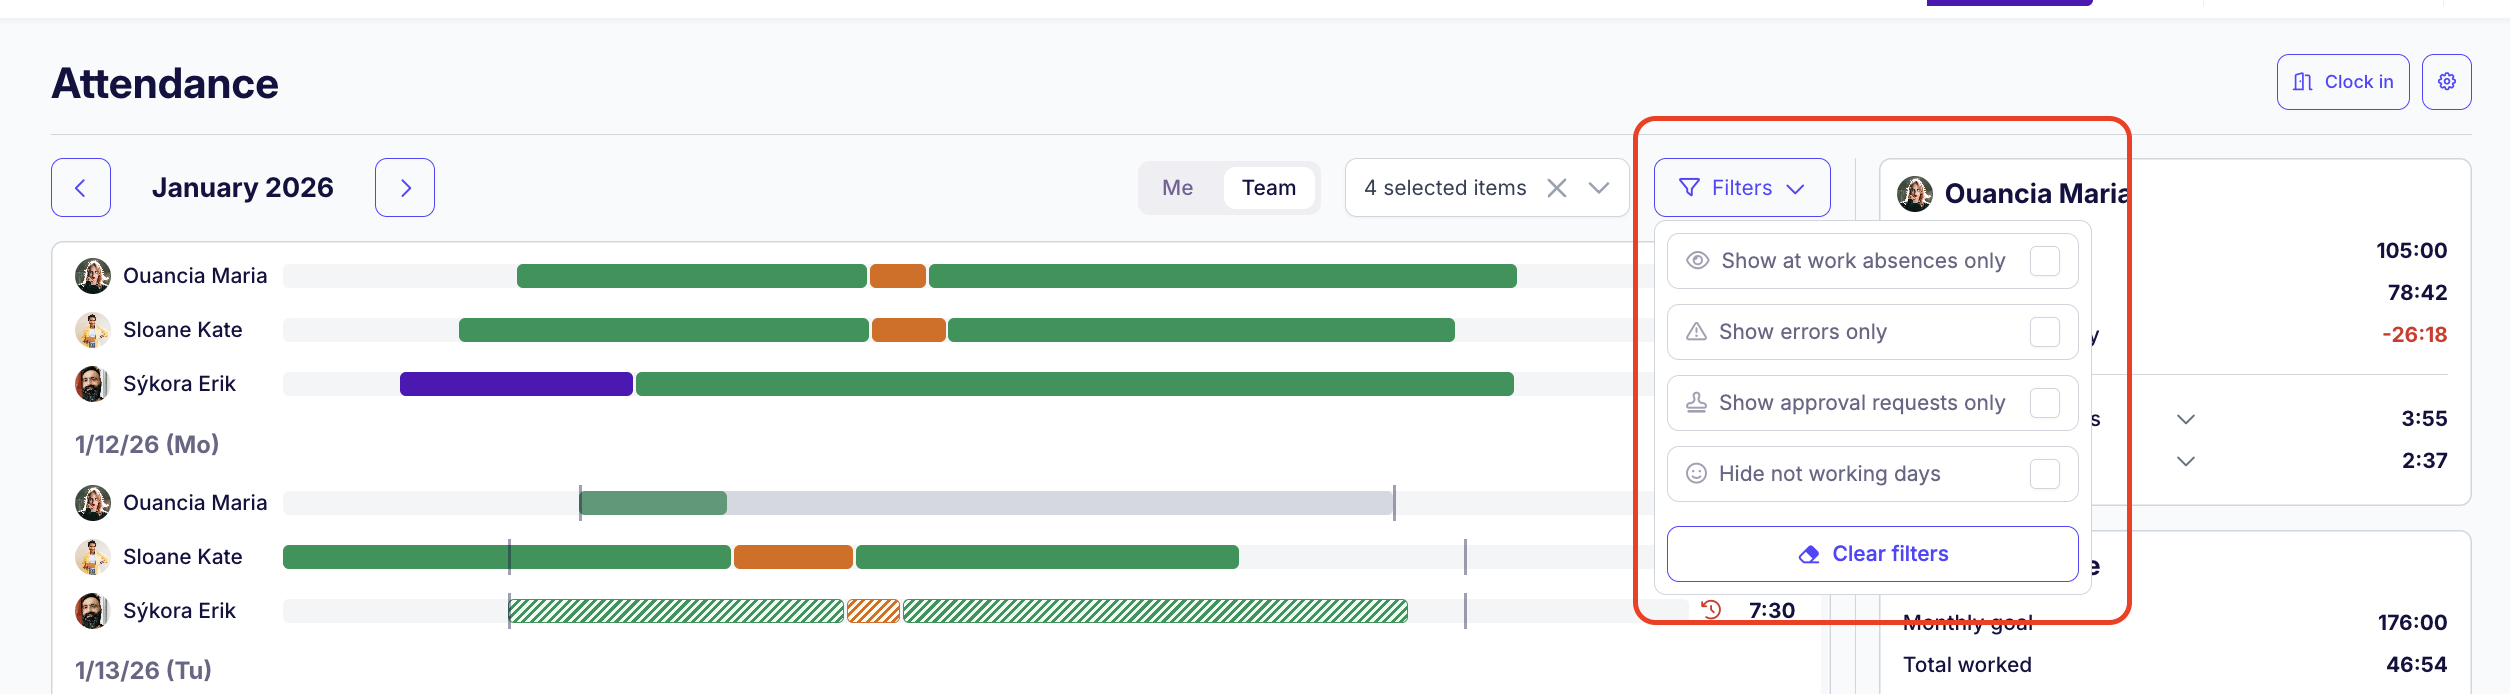This screenshot has width=2510, height=694.
Task: Advance to next month arrow
Action: point(405,188)
